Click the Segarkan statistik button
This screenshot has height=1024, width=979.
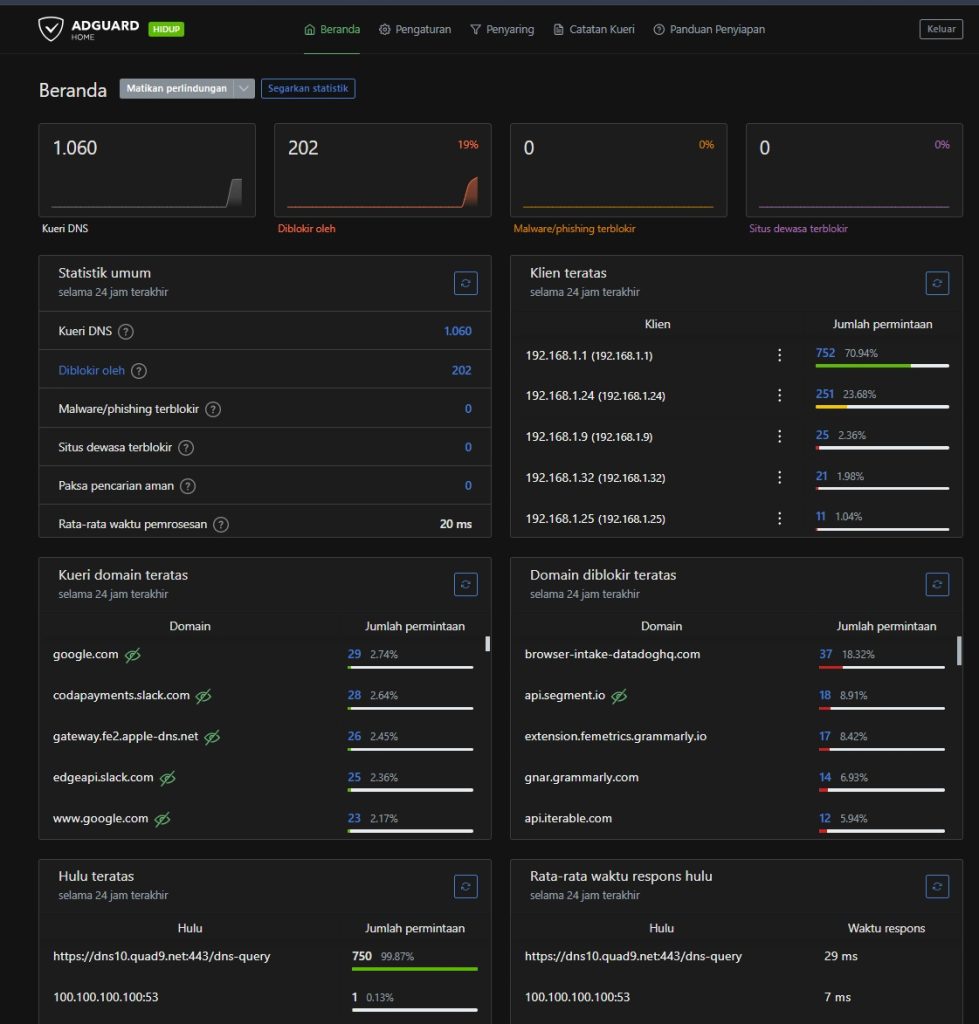[x=308, y=89]
